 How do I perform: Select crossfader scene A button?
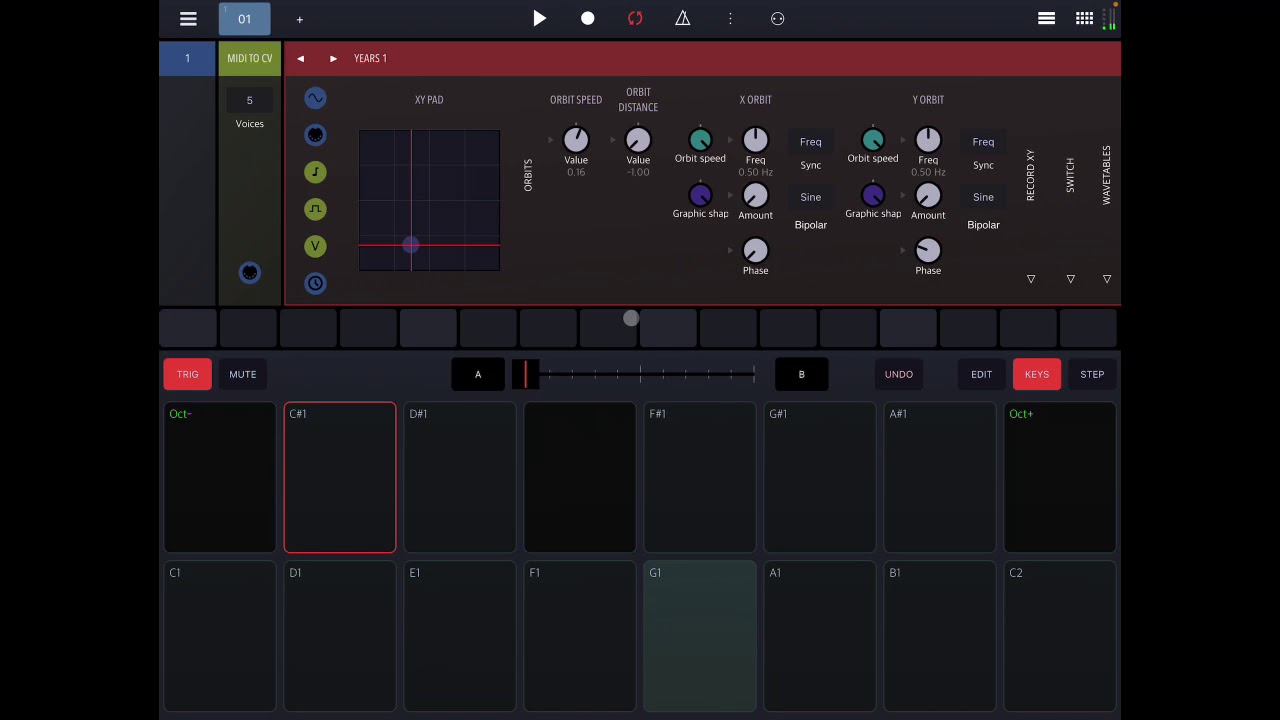click(x=478, y=374)
